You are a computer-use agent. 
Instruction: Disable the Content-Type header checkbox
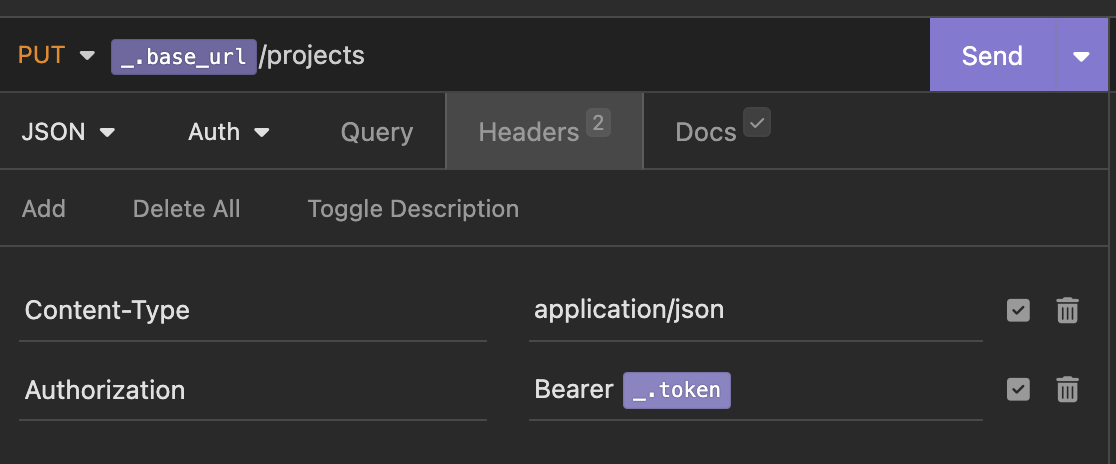click(1018, 311)
